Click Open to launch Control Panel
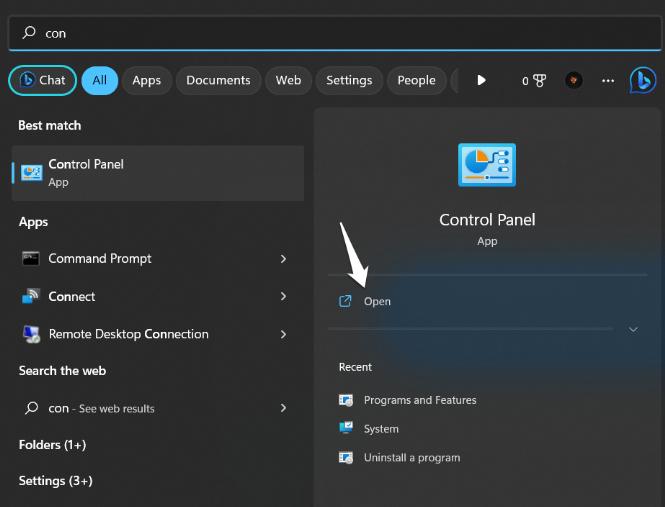This screenshot has width=665, height=507. pos(377,301)
